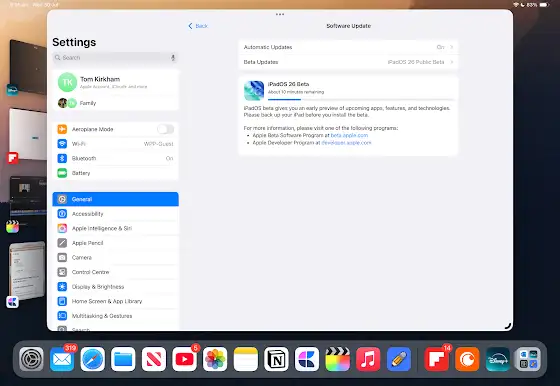The image size is (560, 386).
Task: Open Apple Pencil settings
Action: coord(115,243)
